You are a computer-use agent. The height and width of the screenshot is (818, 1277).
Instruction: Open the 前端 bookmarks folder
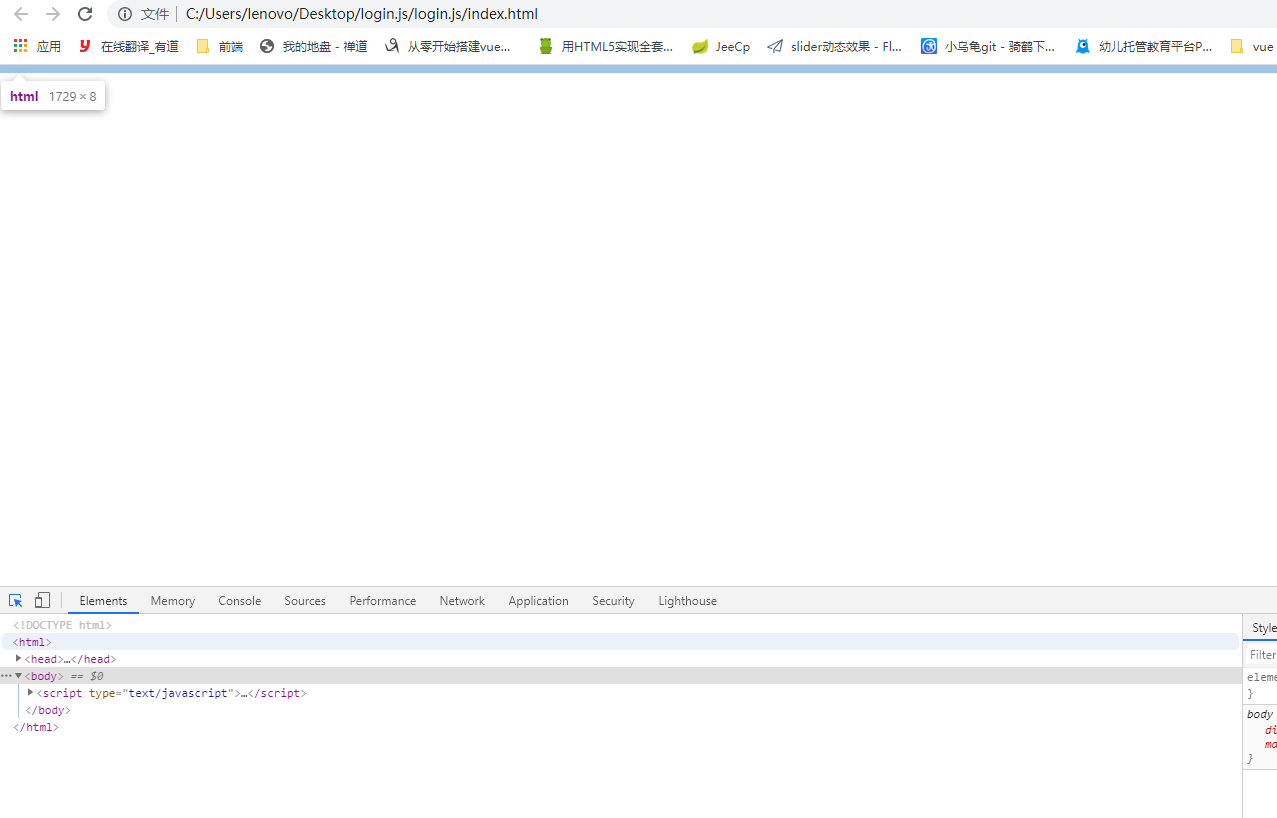coord(220,46)
